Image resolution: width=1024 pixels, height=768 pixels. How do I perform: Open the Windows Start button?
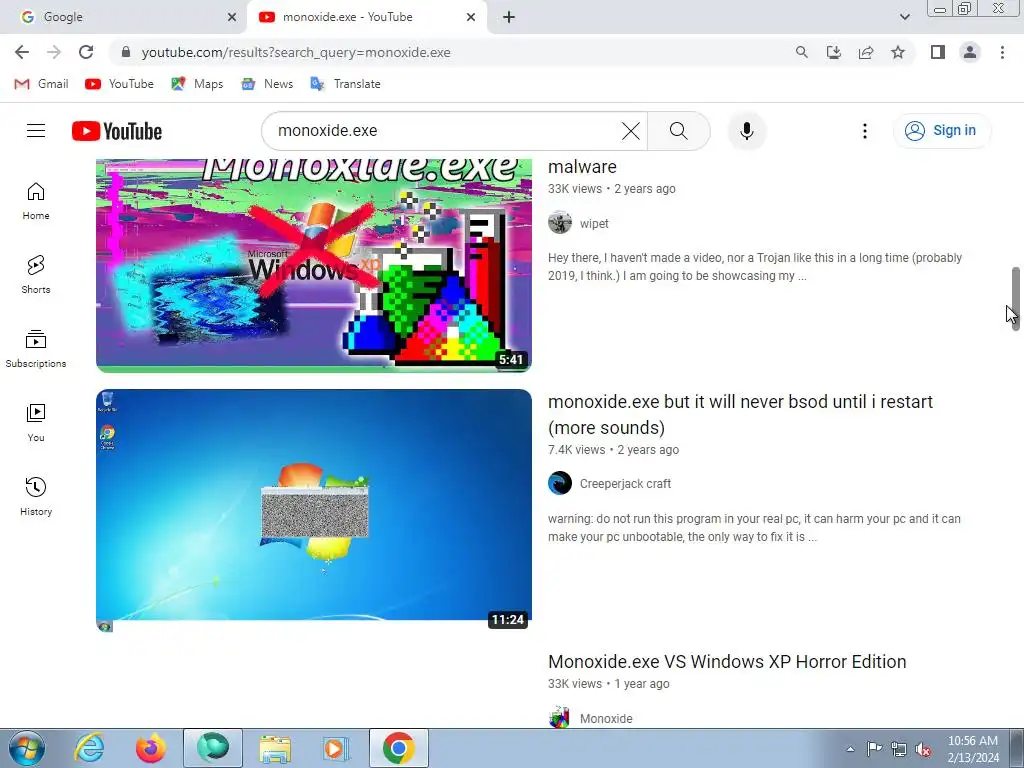(x=26, y=748)
